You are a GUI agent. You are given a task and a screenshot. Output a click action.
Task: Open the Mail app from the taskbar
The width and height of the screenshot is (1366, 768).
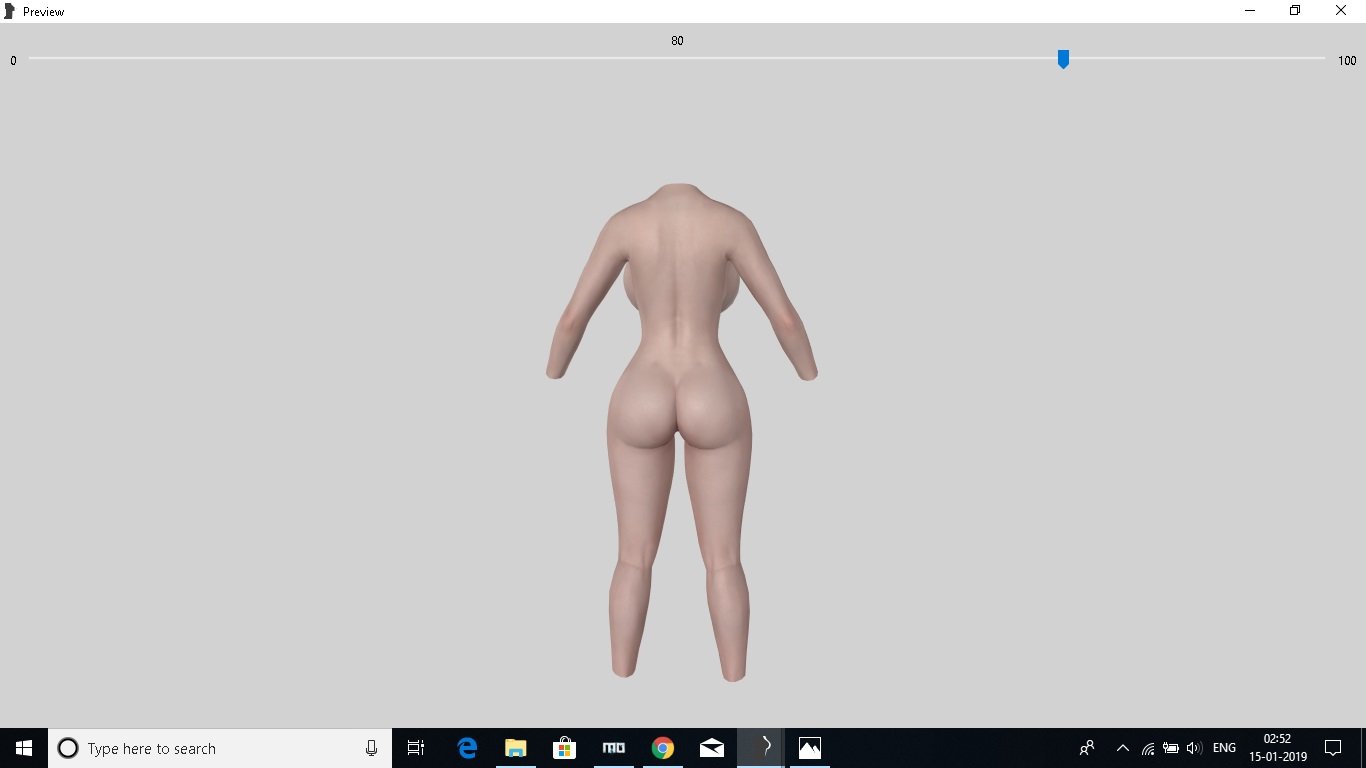point(712,748)
